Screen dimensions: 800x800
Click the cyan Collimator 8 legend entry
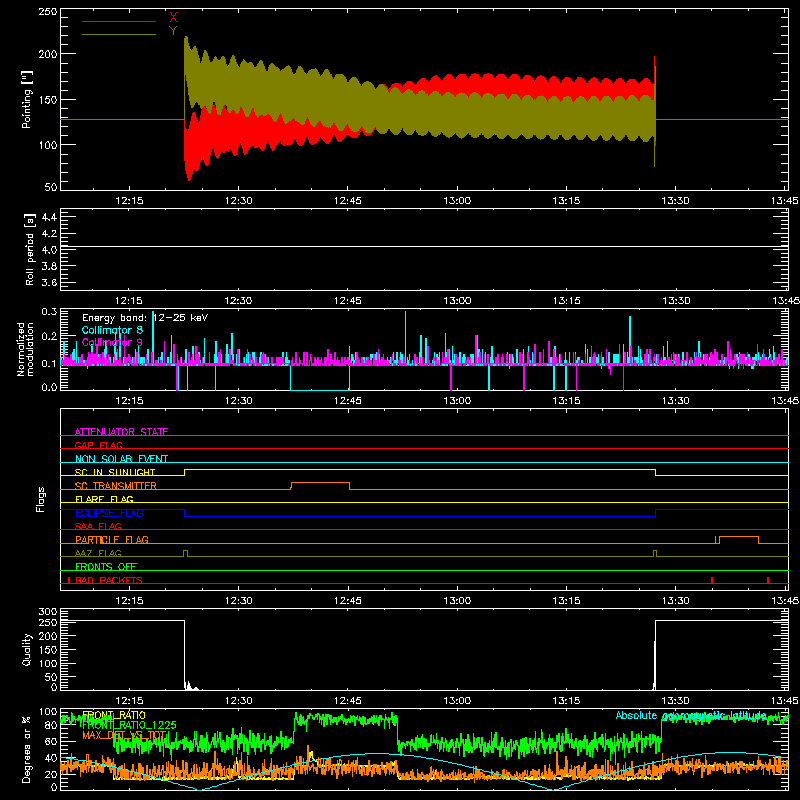[112, 330]
